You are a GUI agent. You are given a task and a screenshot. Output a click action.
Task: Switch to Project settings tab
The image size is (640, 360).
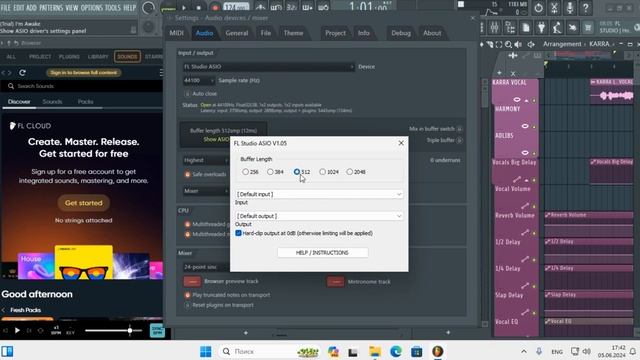335,33
